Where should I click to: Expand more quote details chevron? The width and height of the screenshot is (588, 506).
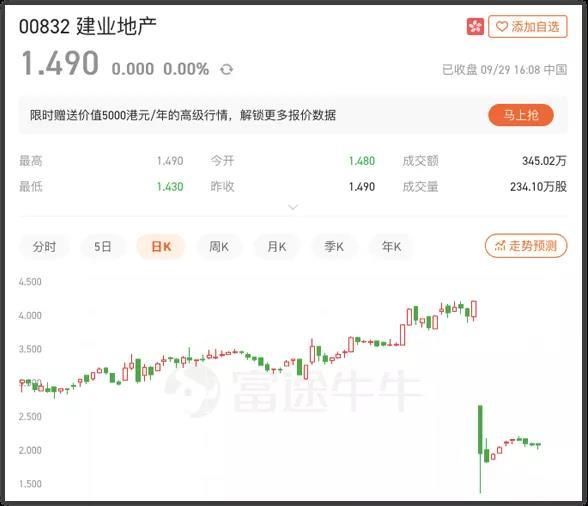tap(293, 207)
